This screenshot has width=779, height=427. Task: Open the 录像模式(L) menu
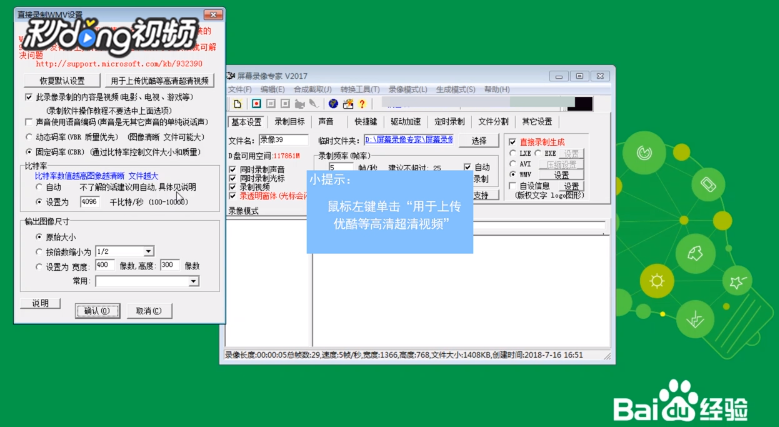[x=408, y=89]
